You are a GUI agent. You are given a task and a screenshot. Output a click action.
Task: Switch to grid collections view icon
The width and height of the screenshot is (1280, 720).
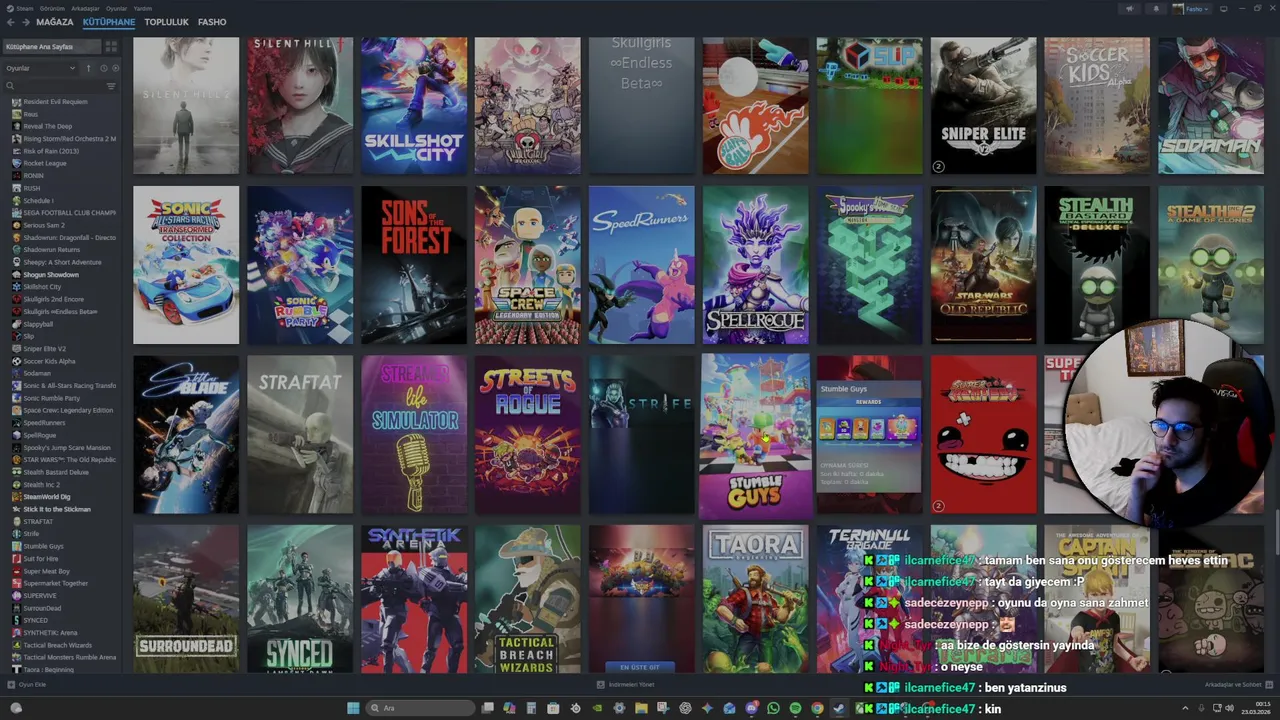pos(111,47)
